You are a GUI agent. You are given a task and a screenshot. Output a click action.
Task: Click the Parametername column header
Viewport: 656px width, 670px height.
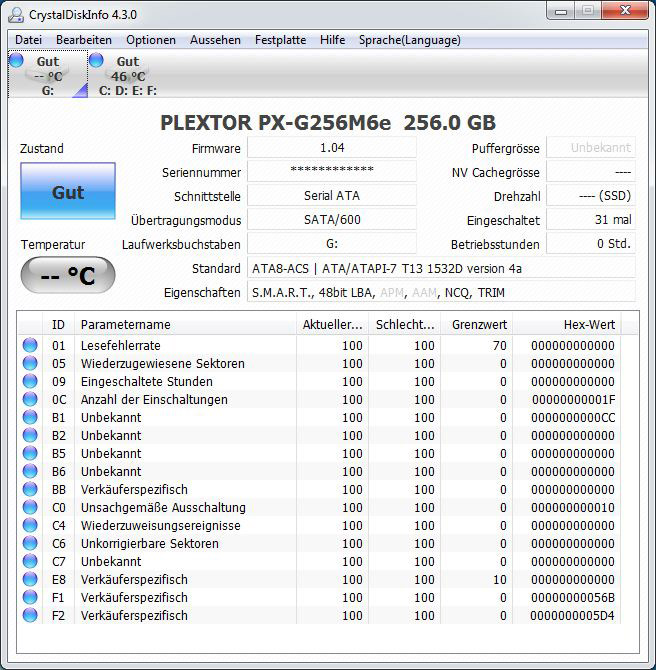pyautogui.click(x=185, y=325)
